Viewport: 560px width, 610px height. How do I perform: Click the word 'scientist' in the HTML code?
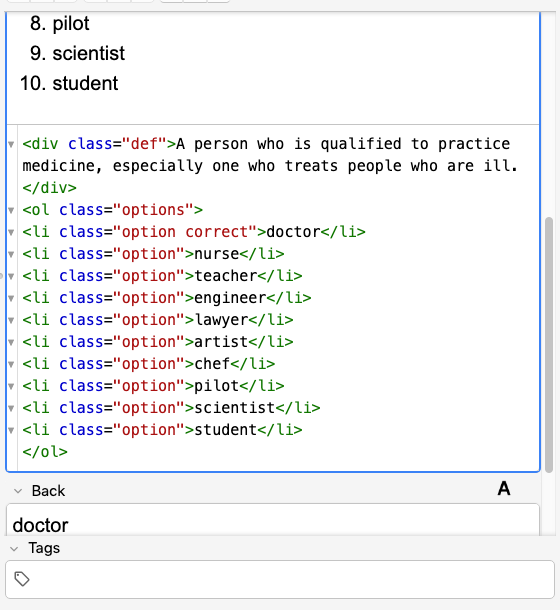click(235, 408)
